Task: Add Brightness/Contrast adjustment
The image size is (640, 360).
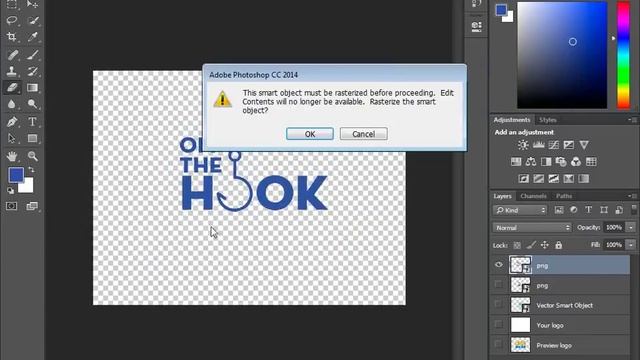Action: point(523,145)
